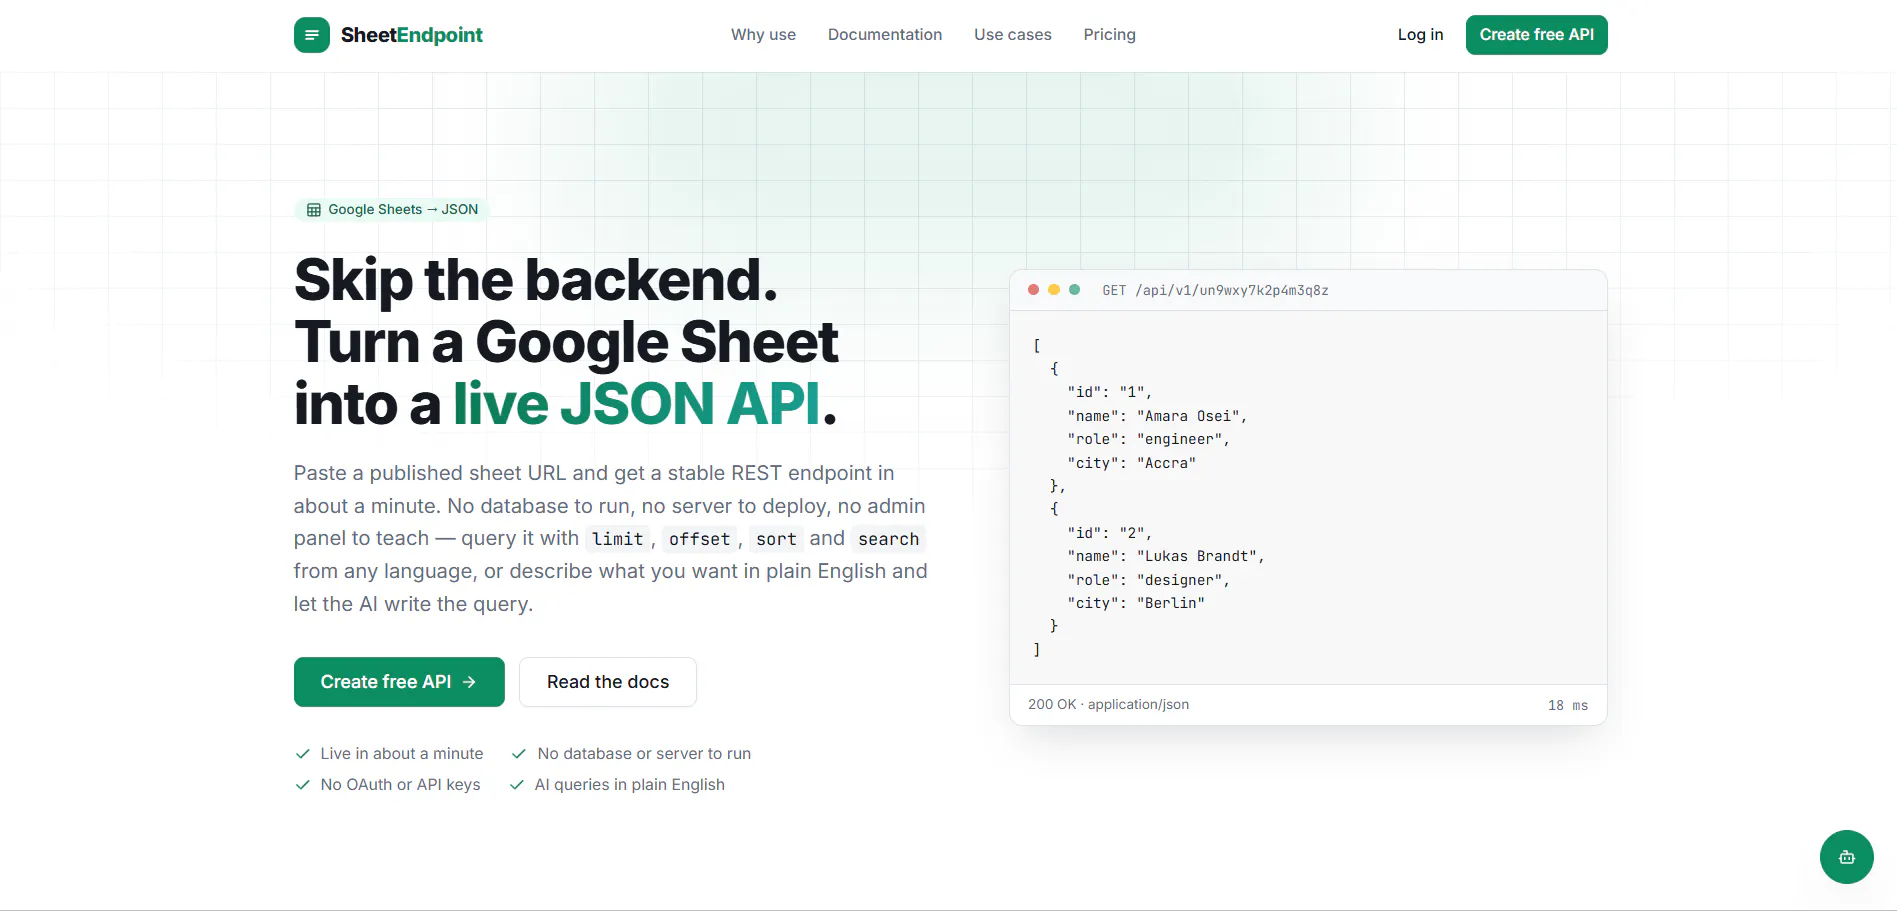
Task: Click the SheetEndpoint brand name
Action: click(411, 35)
